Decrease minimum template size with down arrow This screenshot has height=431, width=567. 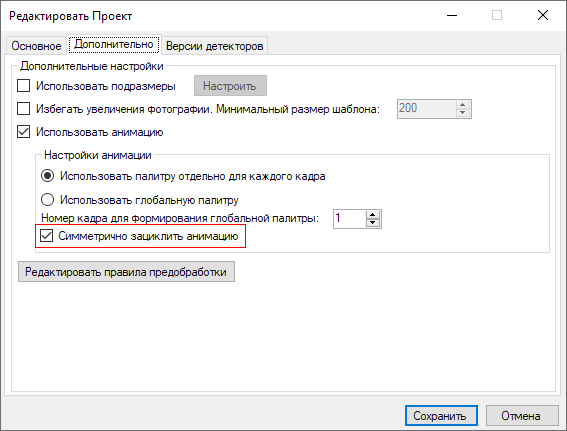click(x=463, y=113)
